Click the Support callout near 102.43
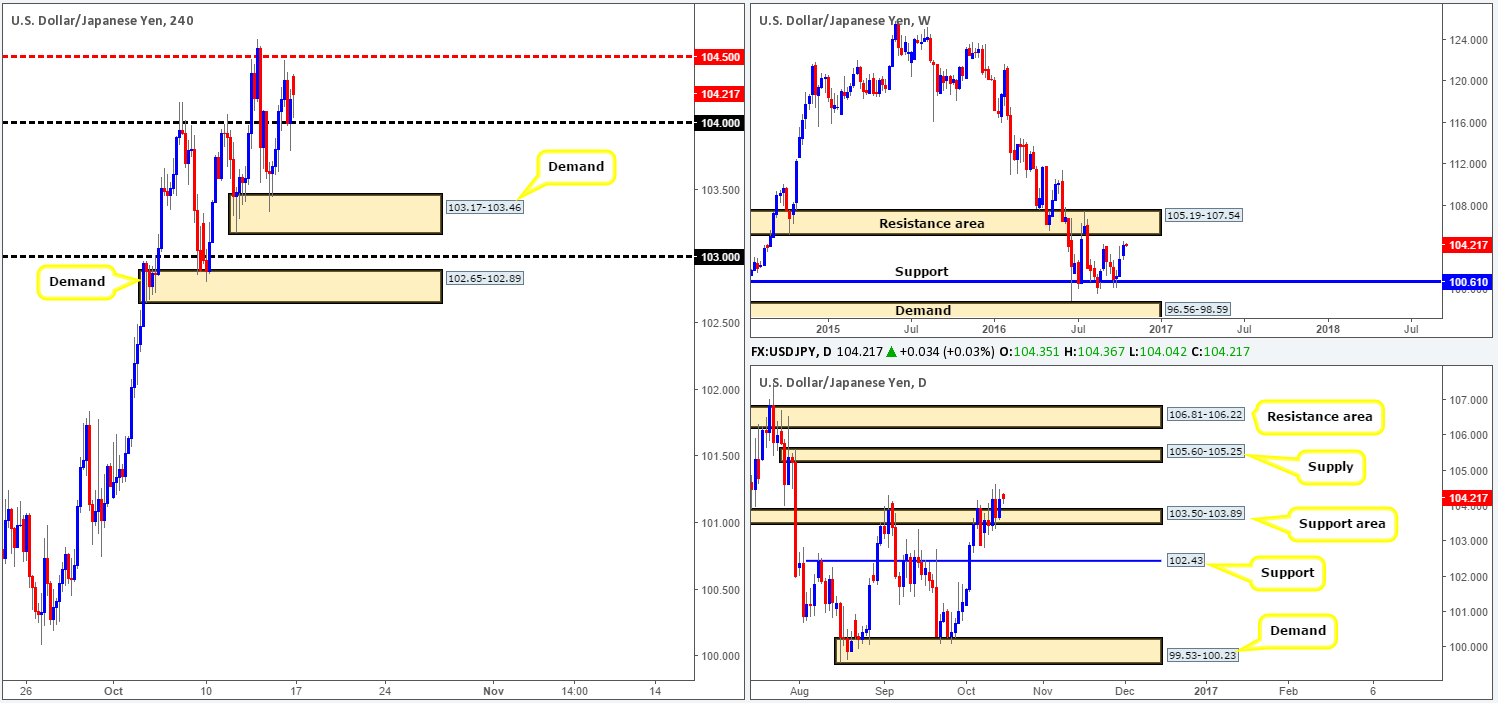 1287,573
